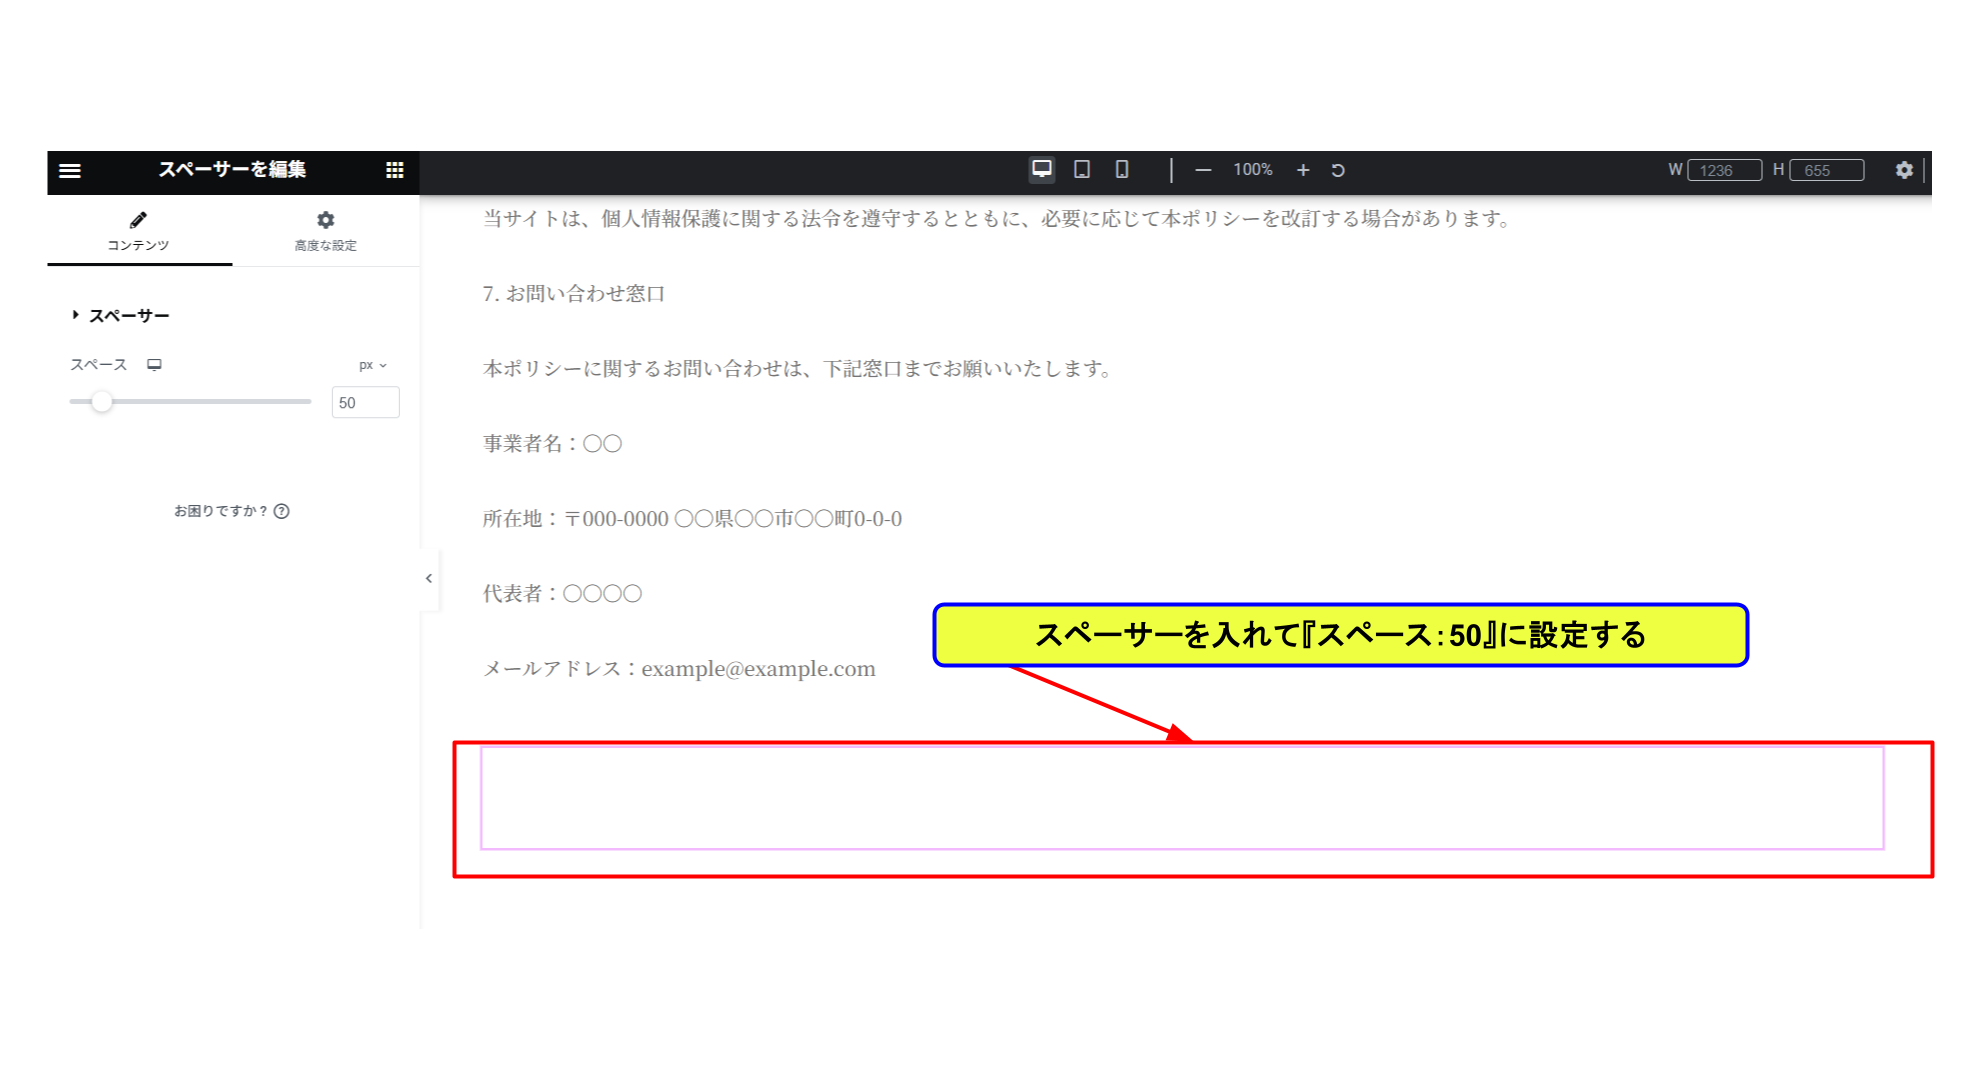Switch to mobile preview mode

1122,170
